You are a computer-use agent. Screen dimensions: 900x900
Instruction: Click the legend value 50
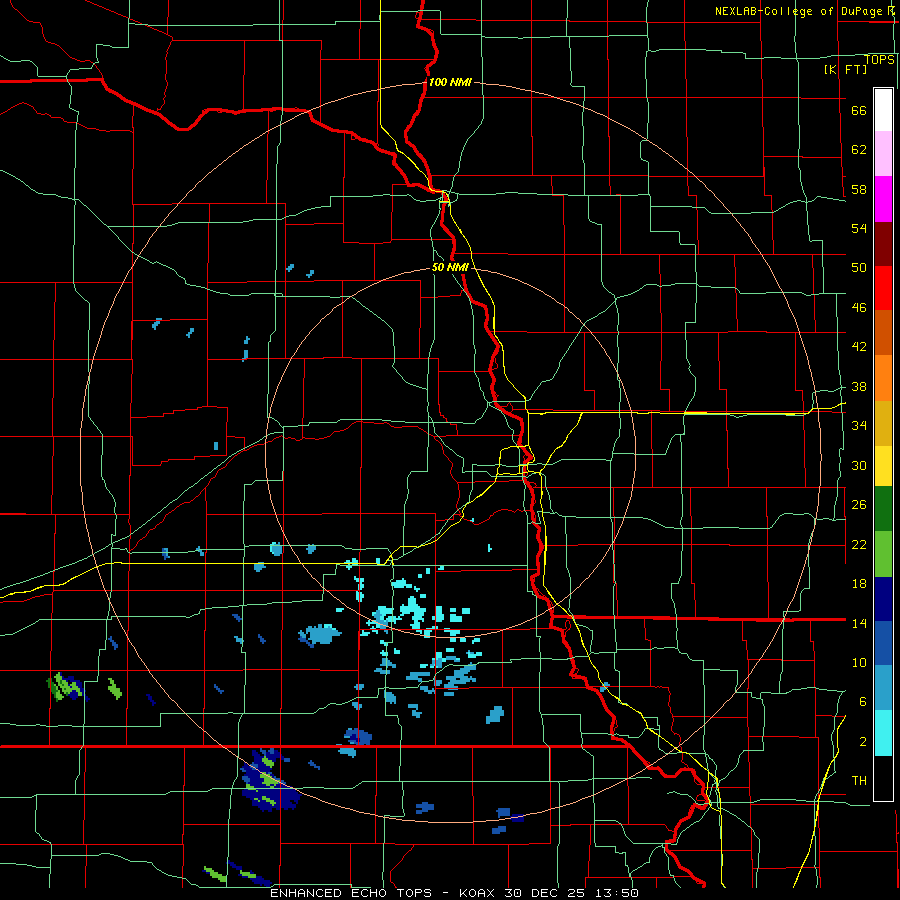(859, 268)
